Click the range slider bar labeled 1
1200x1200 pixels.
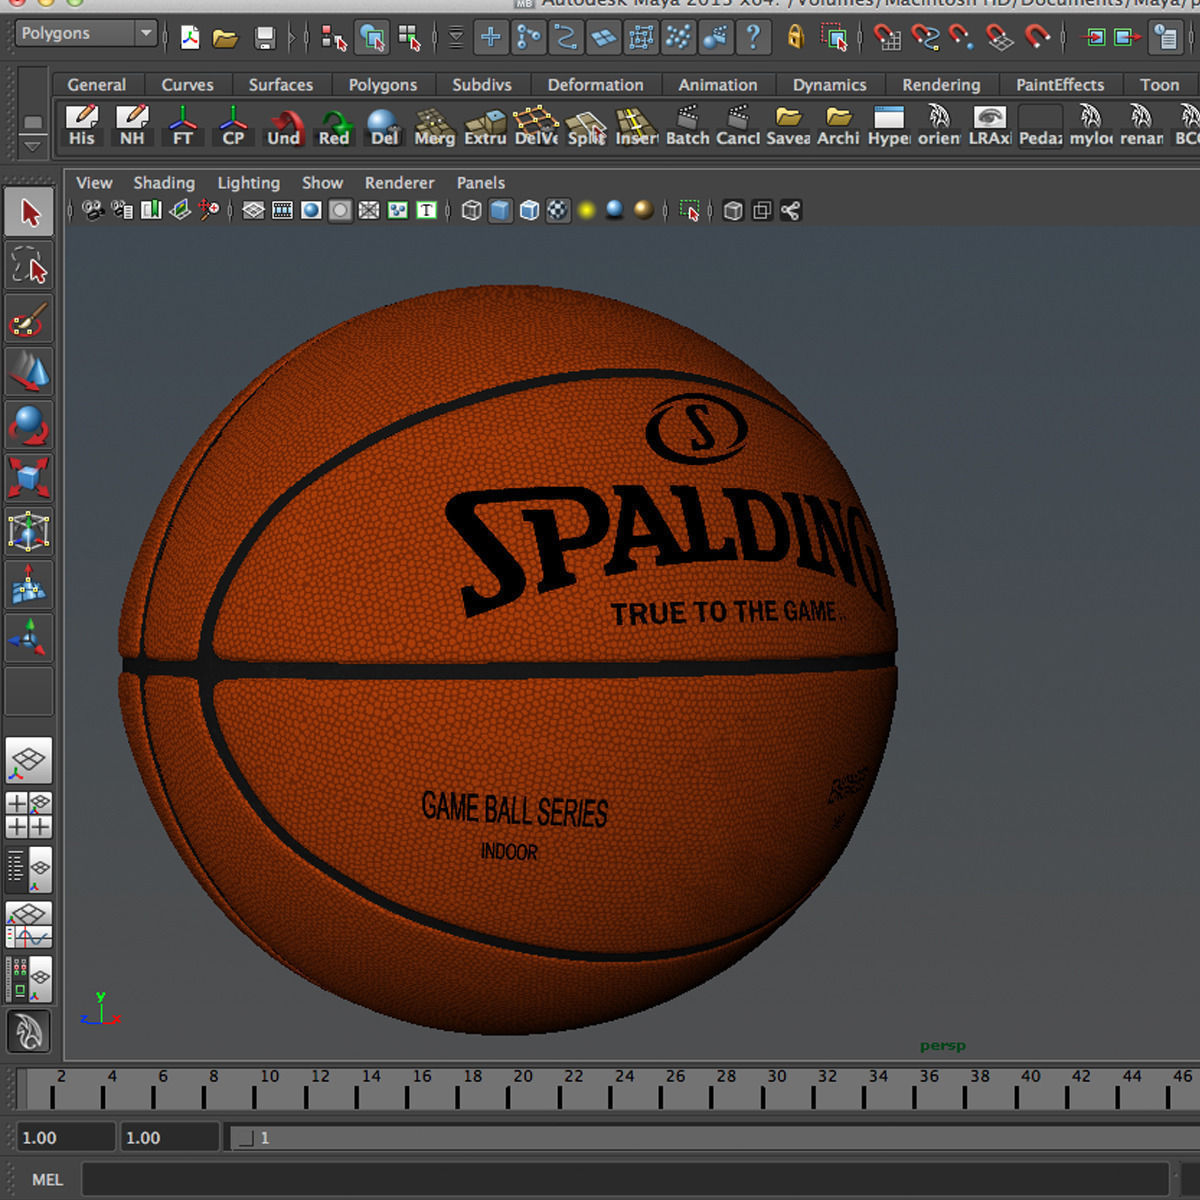(715, 1138)
